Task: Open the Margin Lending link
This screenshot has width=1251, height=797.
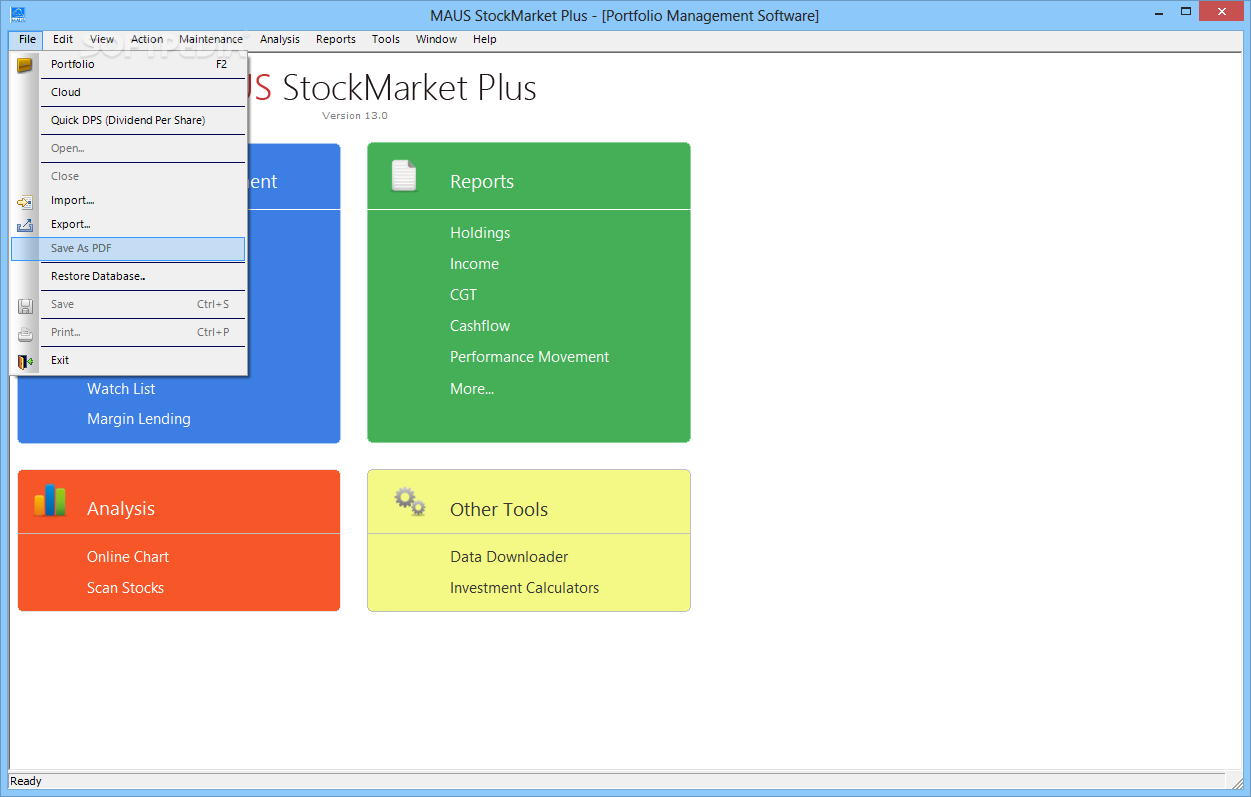Action: pyautogui.click(x=139, y=419)
